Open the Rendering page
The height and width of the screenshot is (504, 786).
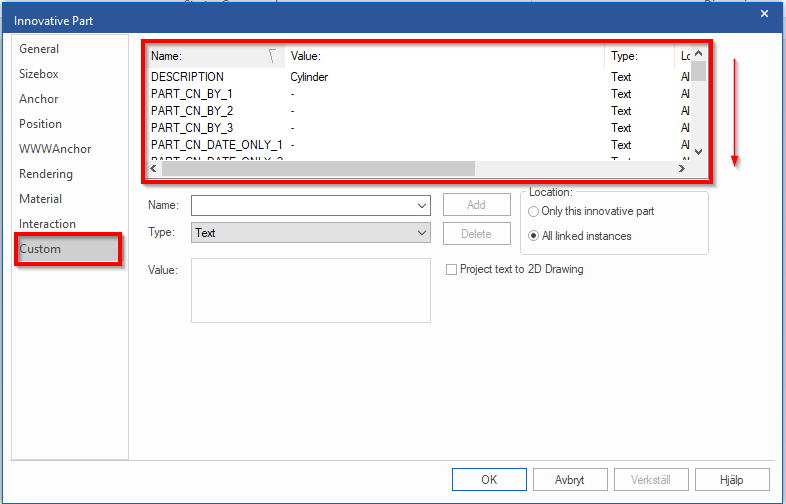(x=46, y=174)
